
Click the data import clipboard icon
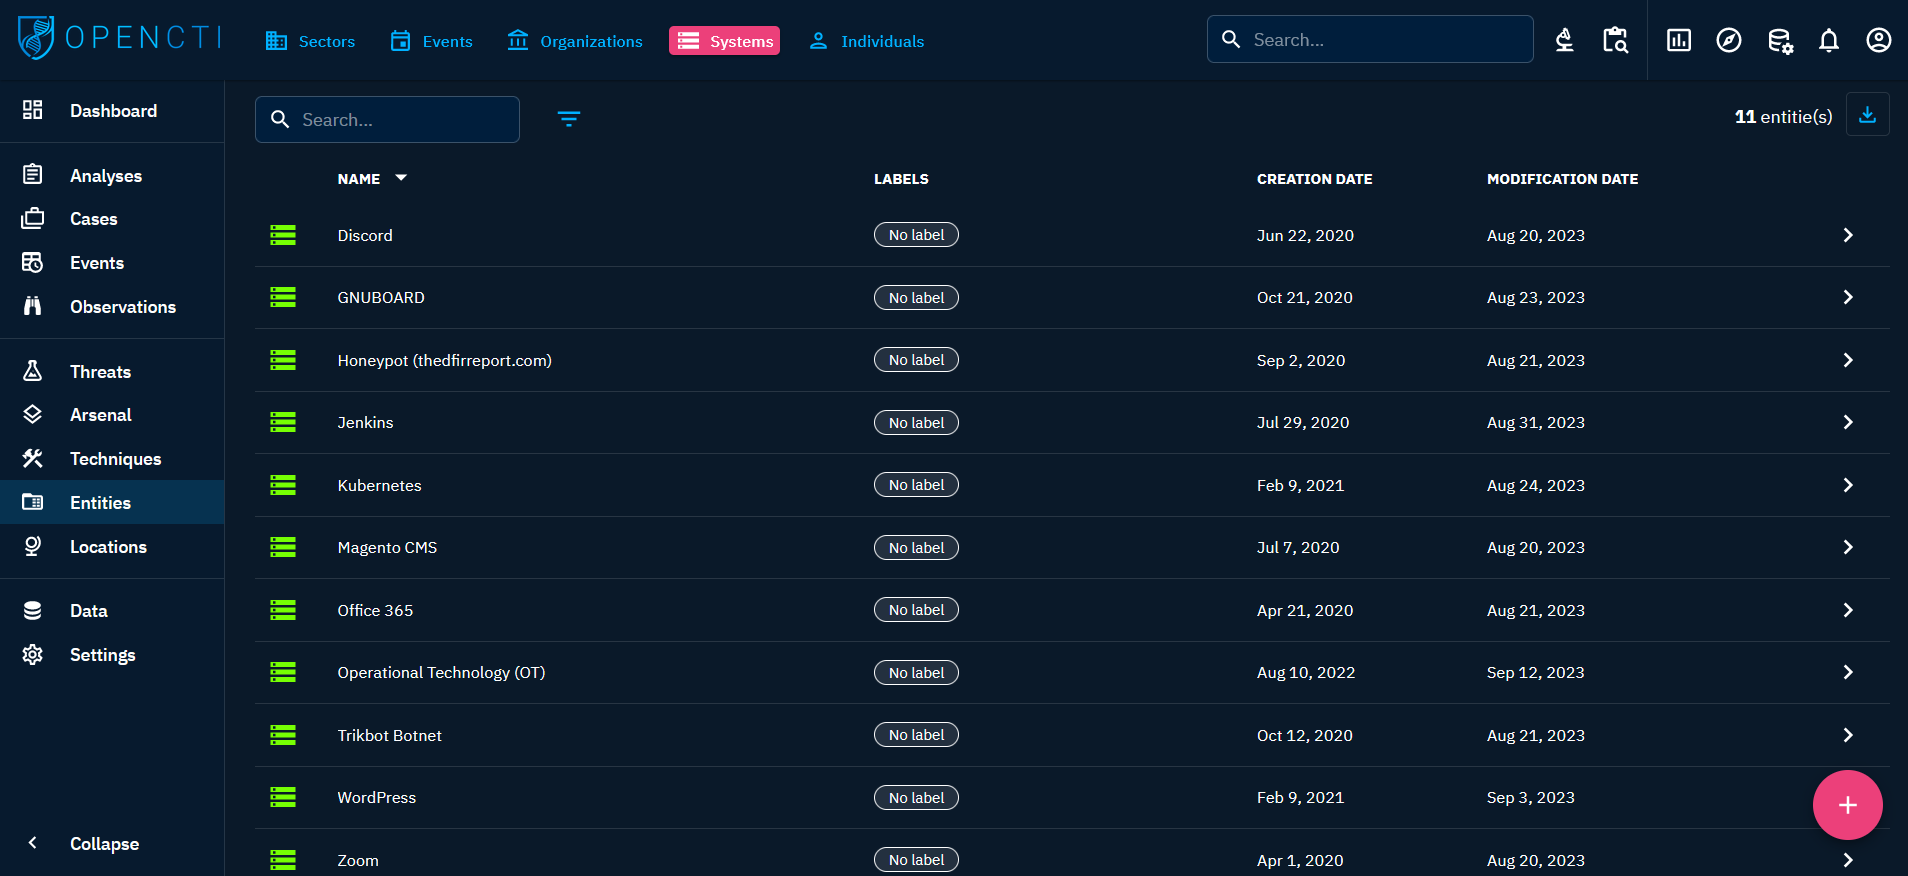[1615, 40]
